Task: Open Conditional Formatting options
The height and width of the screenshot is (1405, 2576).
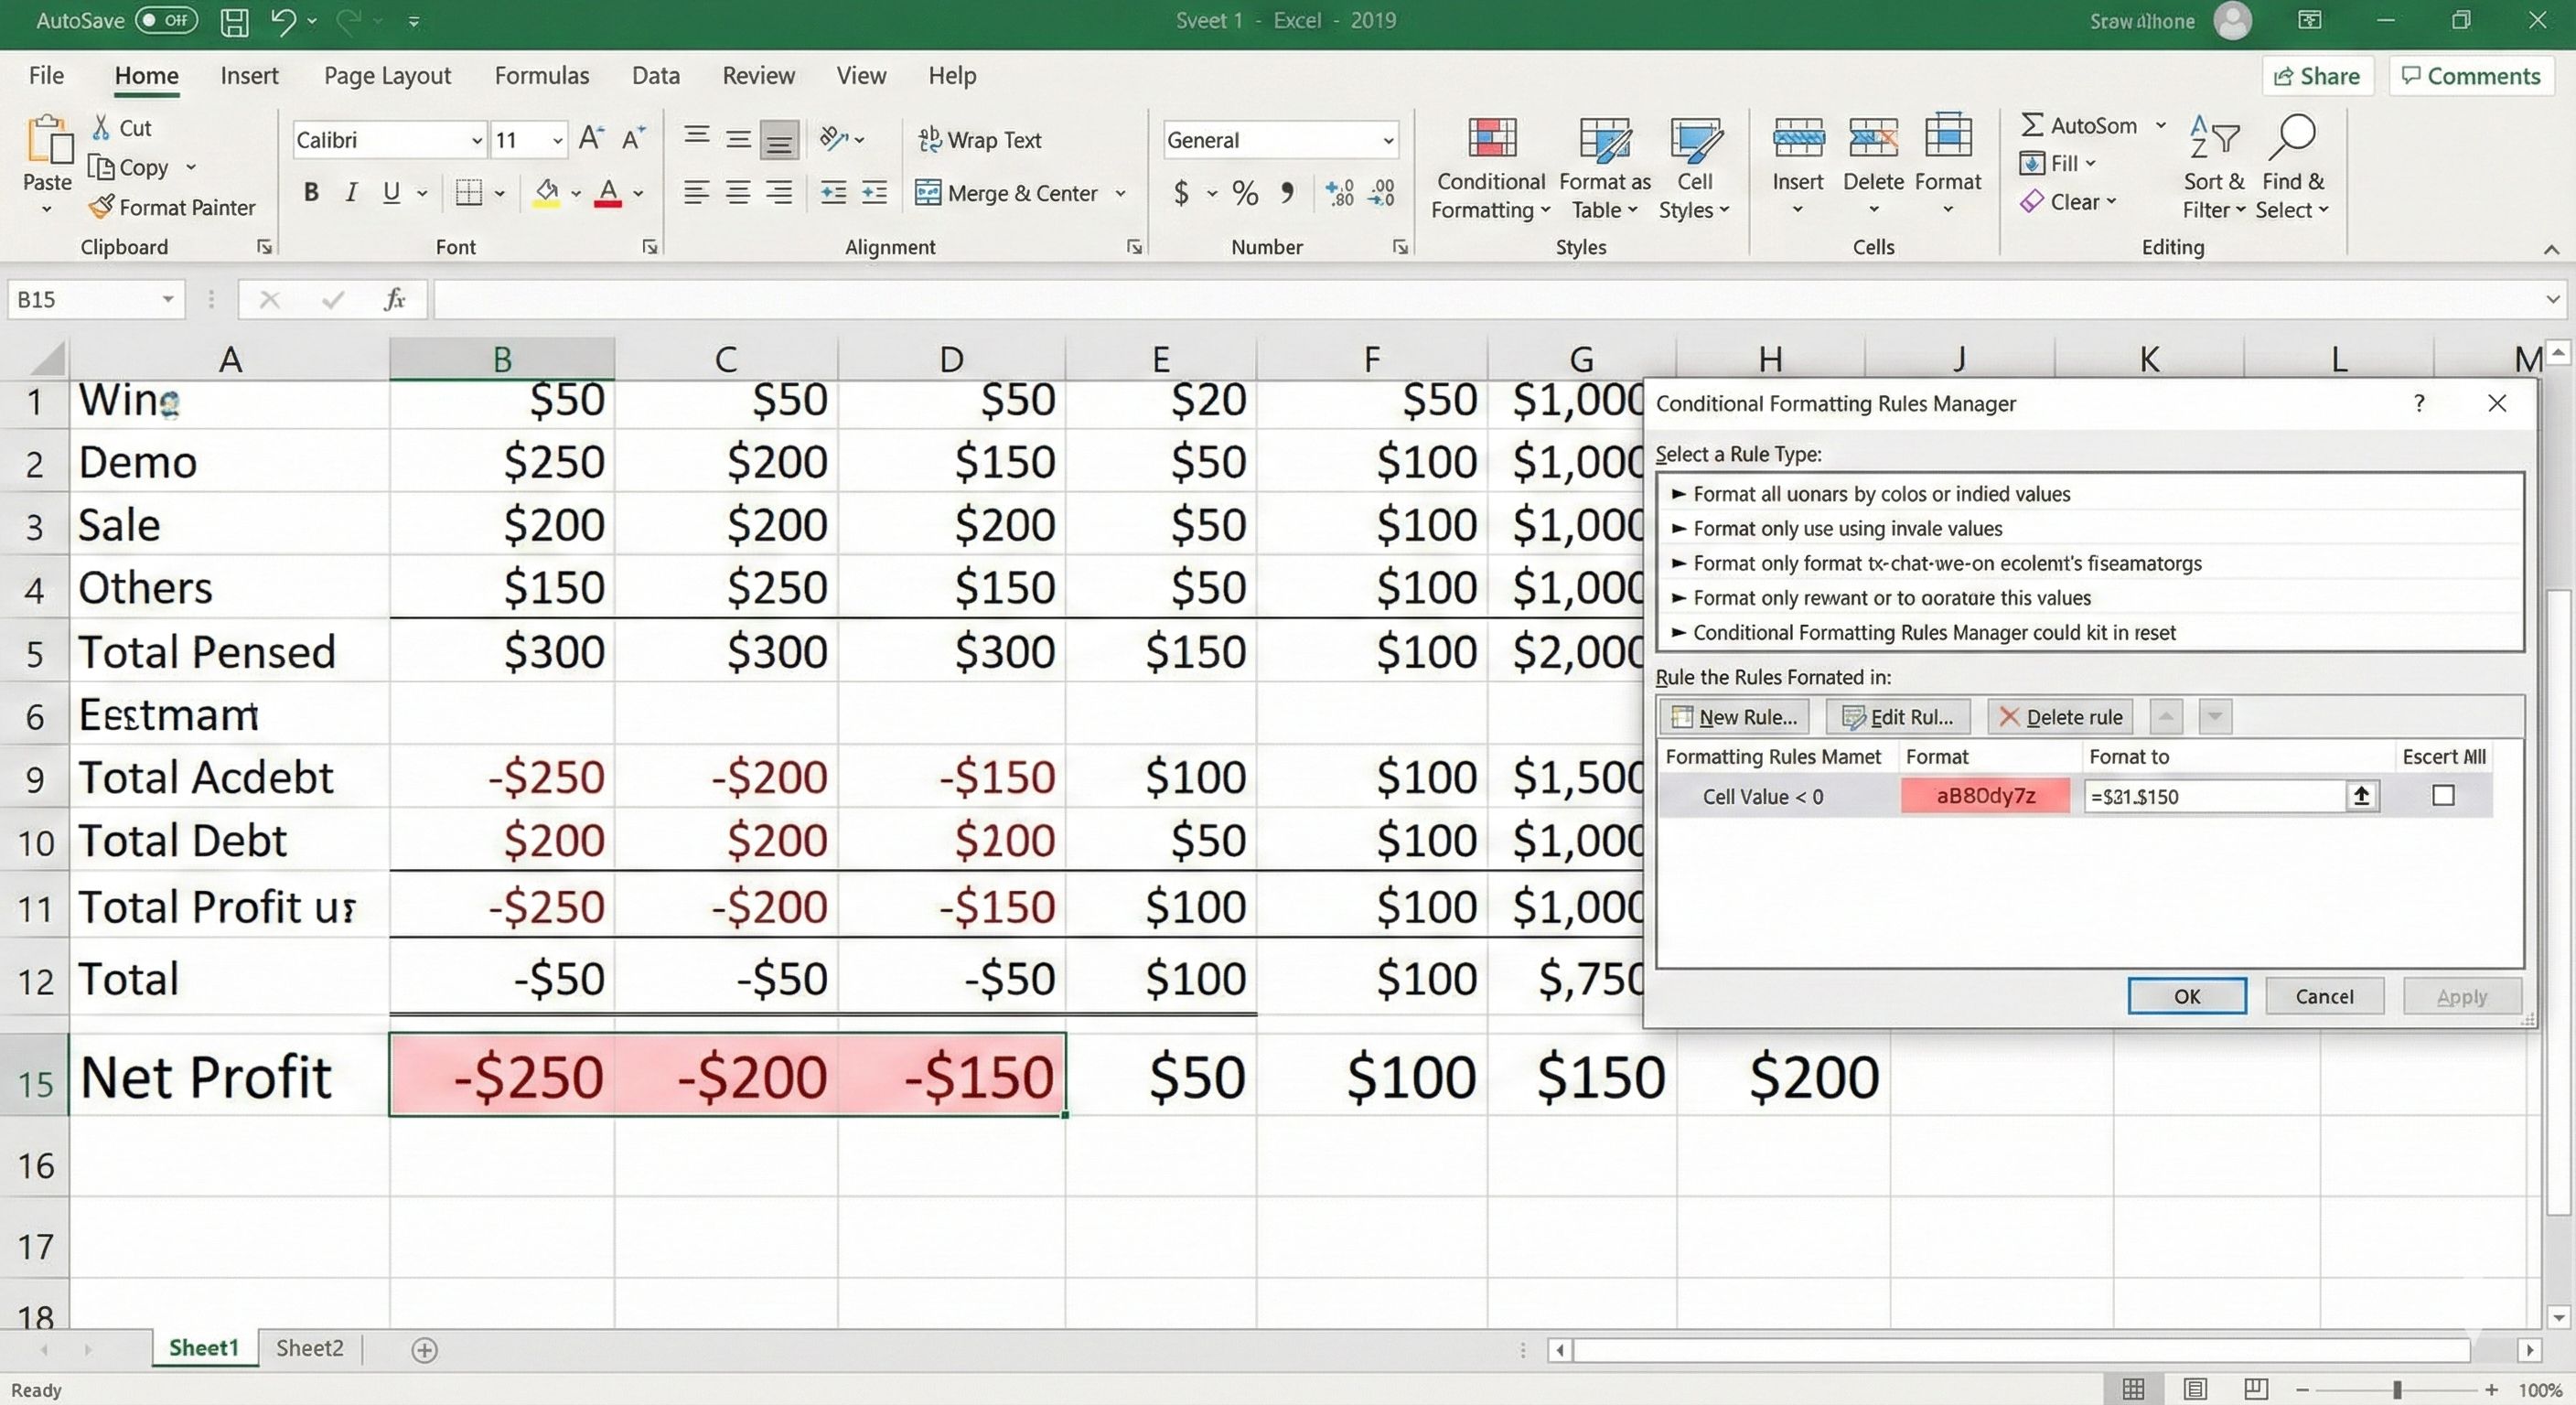Action: [x=1489, y=170]
